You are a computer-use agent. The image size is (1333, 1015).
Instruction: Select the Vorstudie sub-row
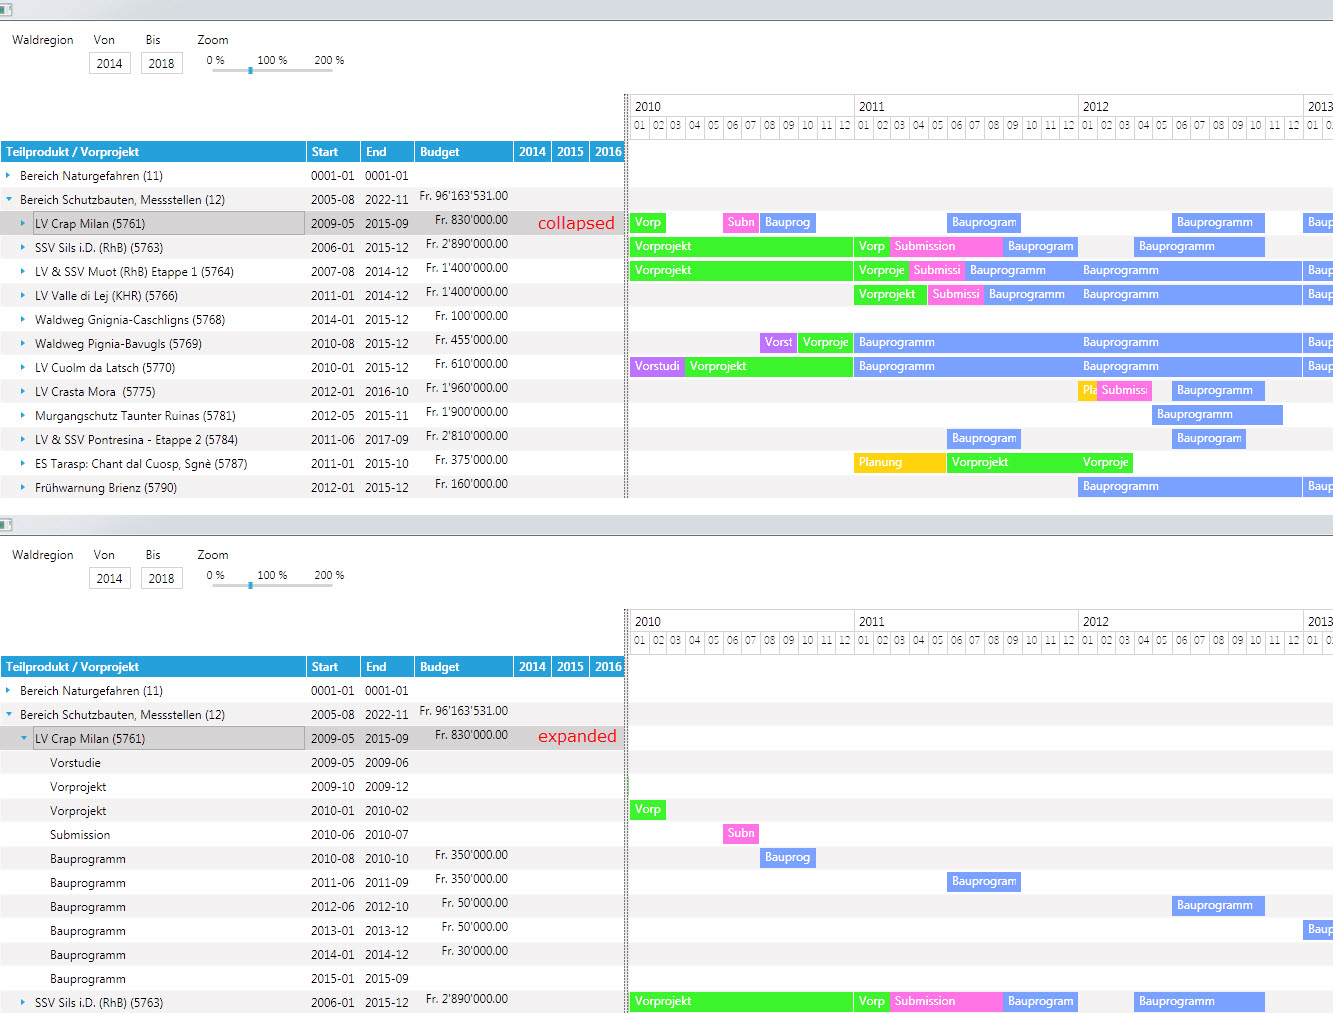(312, 763)
